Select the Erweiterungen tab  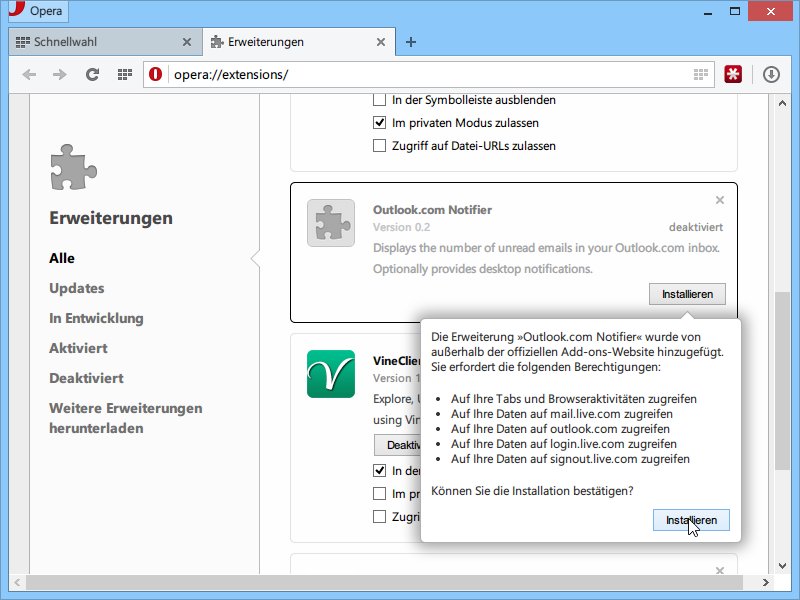pyautogui.click(x=299, y=42)
